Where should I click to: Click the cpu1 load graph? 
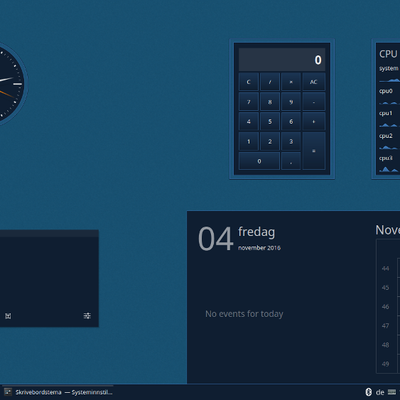pyautogui.click(x=389, y=124)
